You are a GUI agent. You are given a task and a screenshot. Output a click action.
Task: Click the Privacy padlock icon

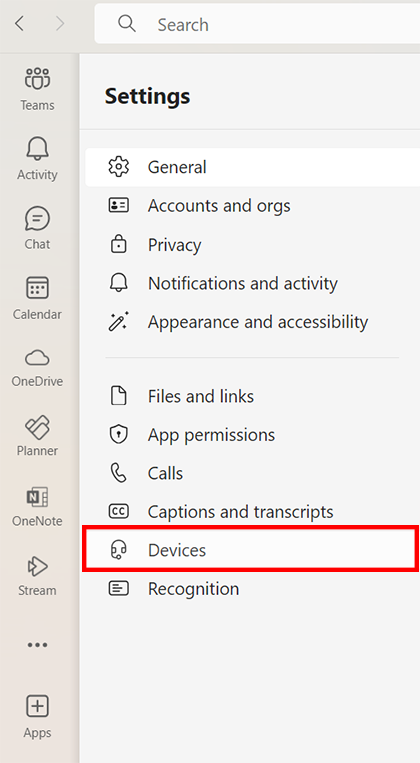118,244
